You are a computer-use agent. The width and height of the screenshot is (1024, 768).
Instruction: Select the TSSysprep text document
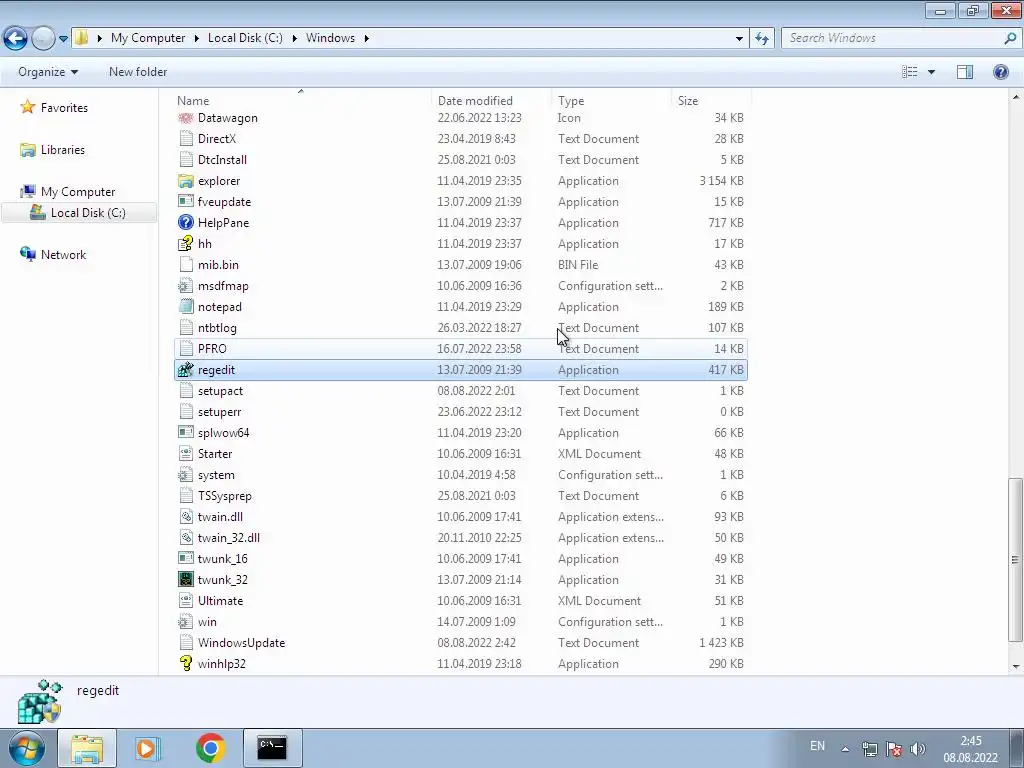[x=461, y=496]
